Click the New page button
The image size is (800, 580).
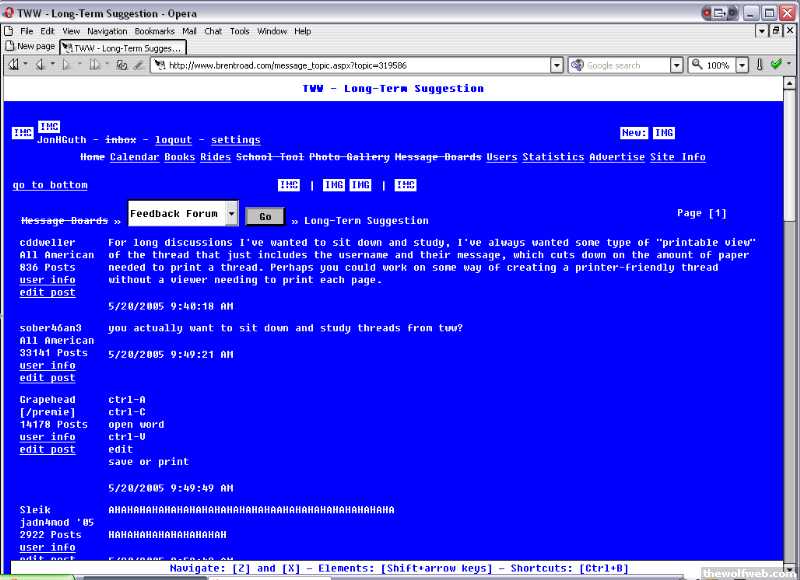coord(31,47)
